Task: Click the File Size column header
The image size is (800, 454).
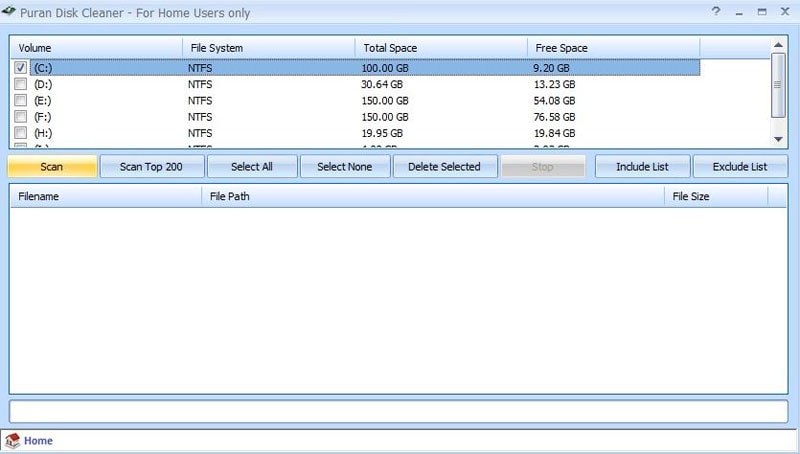Action: pos(716,196)
